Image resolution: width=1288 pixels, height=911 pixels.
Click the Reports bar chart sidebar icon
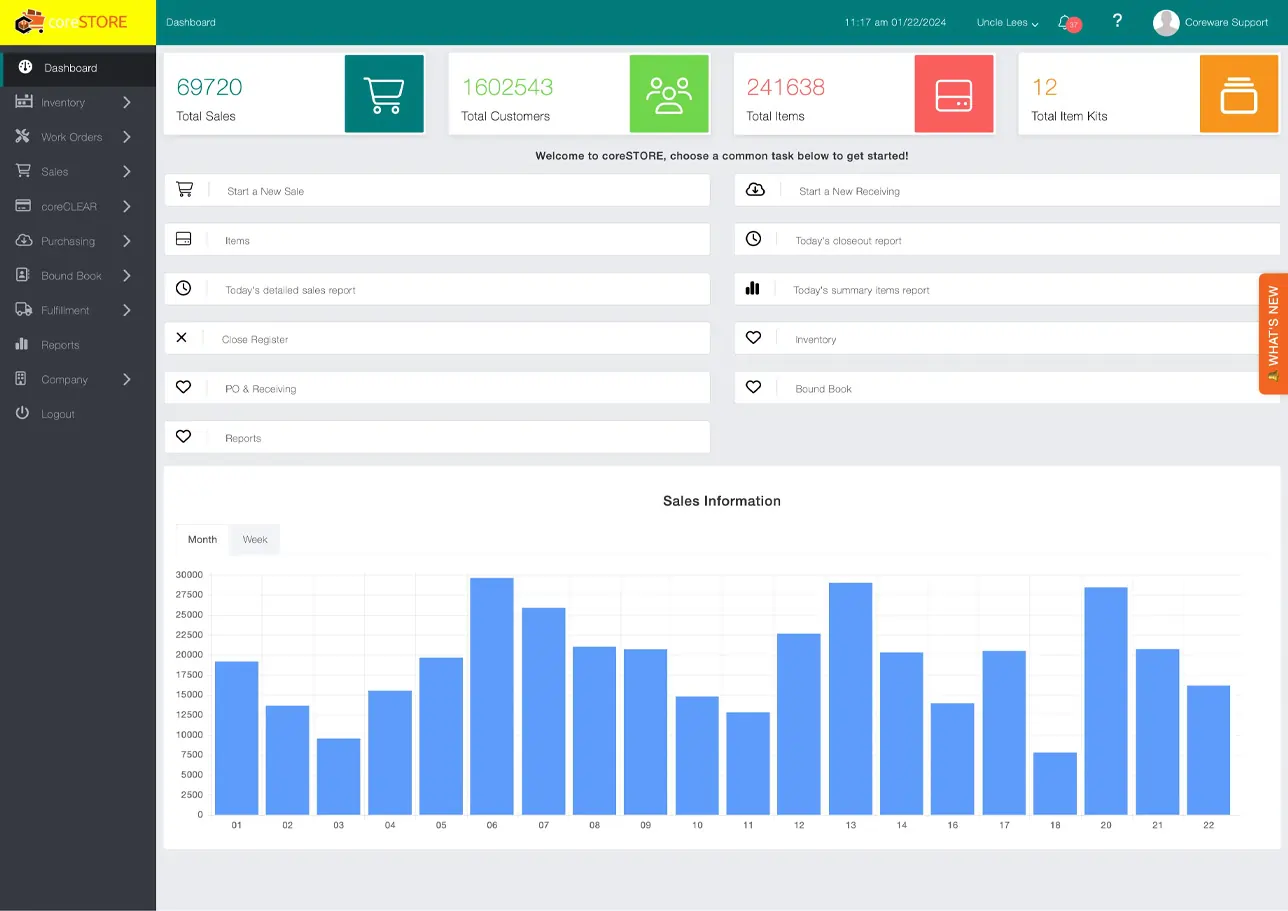coord(22,344)
